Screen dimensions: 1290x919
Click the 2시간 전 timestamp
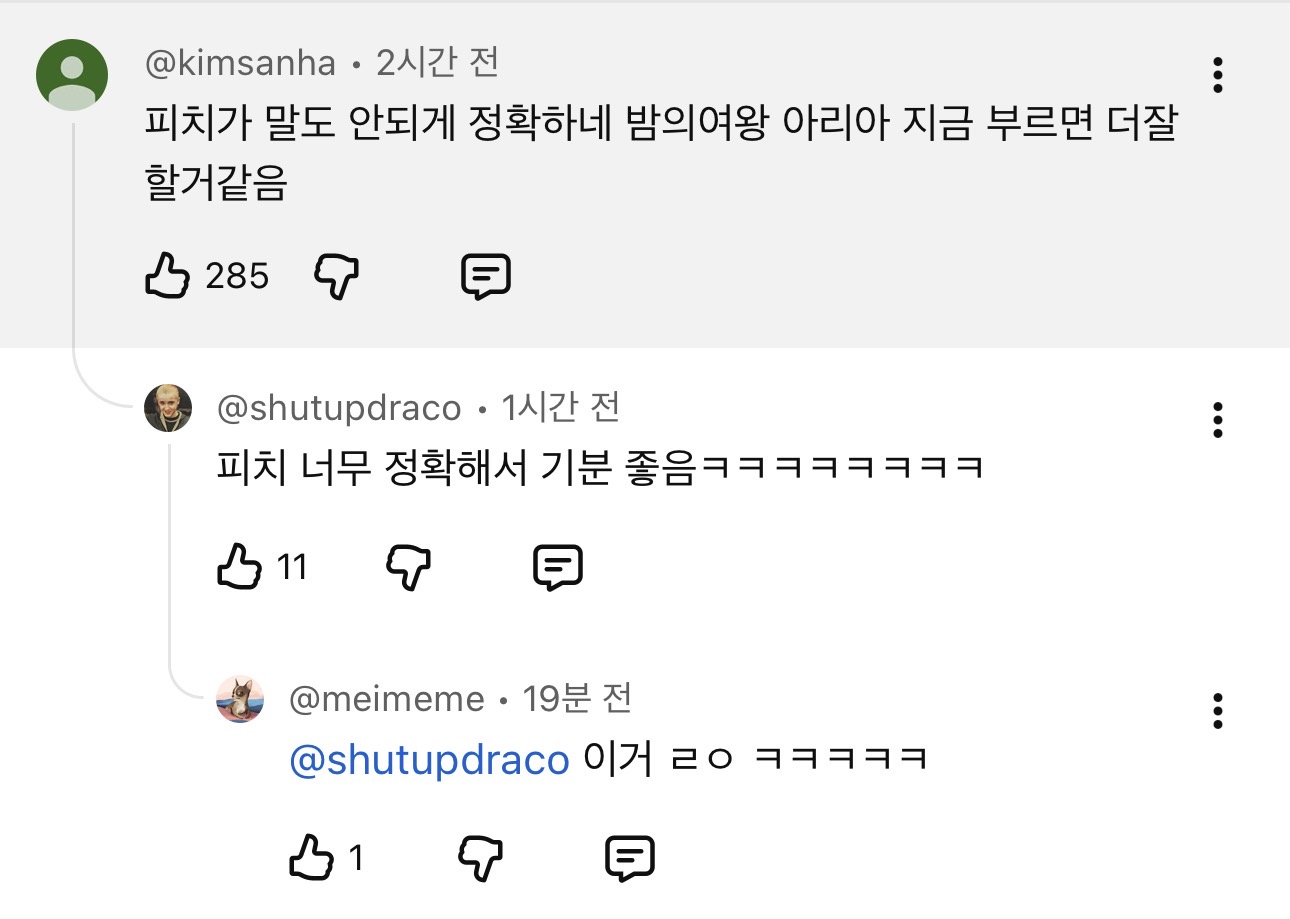click(x=437, y=64)
